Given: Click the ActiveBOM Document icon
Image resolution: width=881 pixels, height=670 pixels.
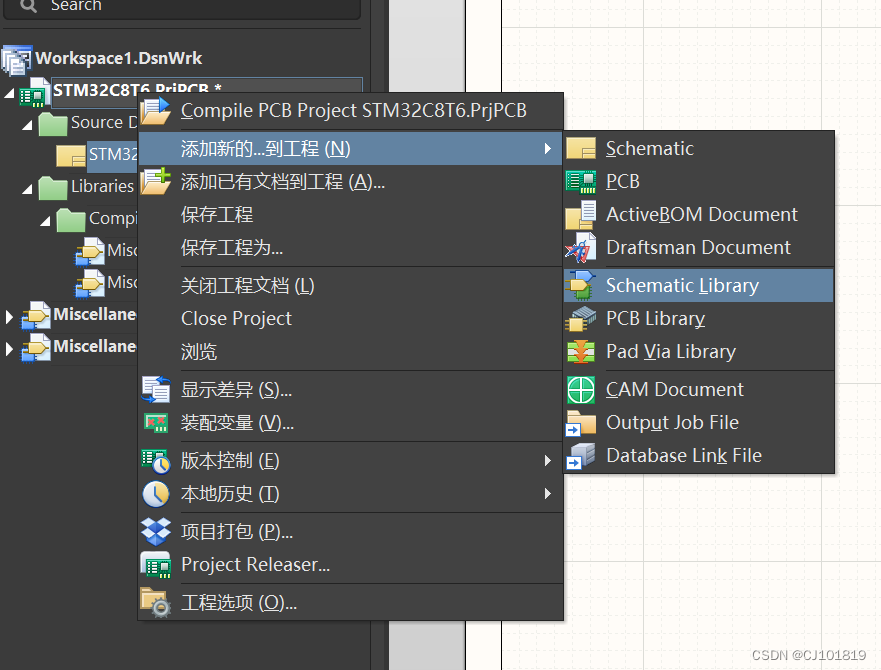Looking at the screenshot, I should pyautogui.click(x=581, y=215).
